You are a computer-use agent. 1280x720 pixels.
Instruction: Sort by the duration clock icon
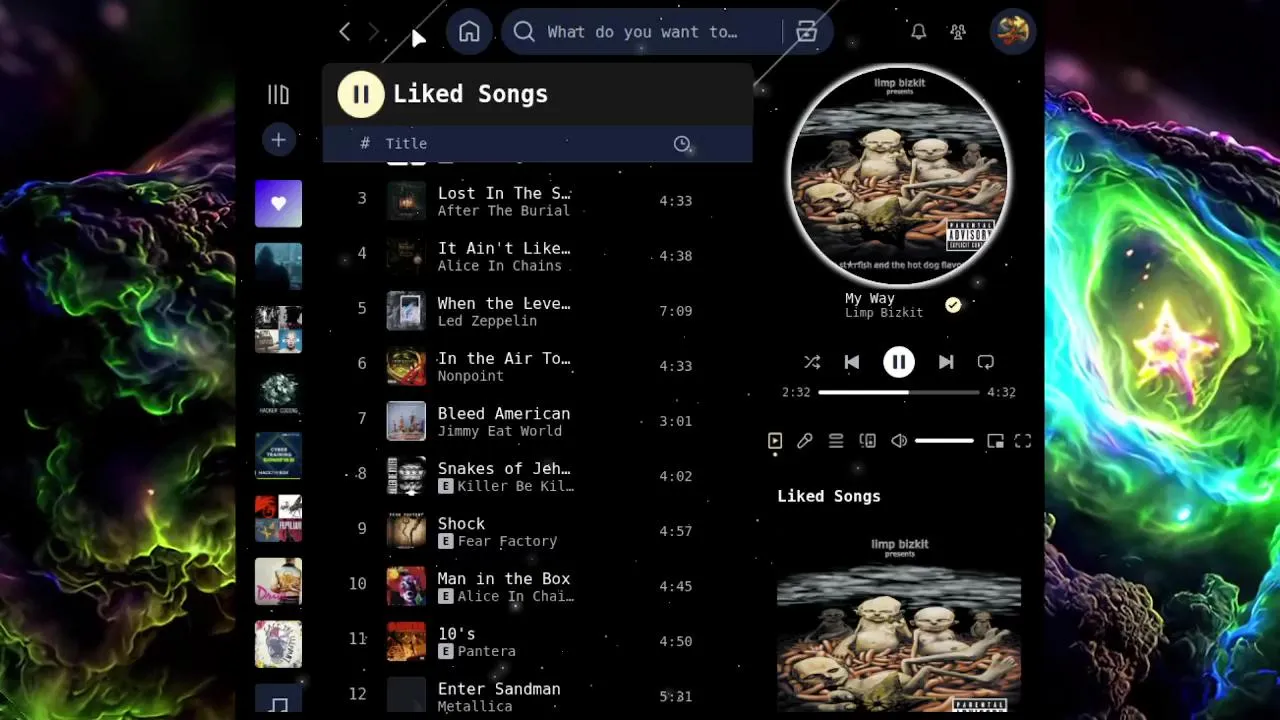pyautogui.click(x=682, y=144)
